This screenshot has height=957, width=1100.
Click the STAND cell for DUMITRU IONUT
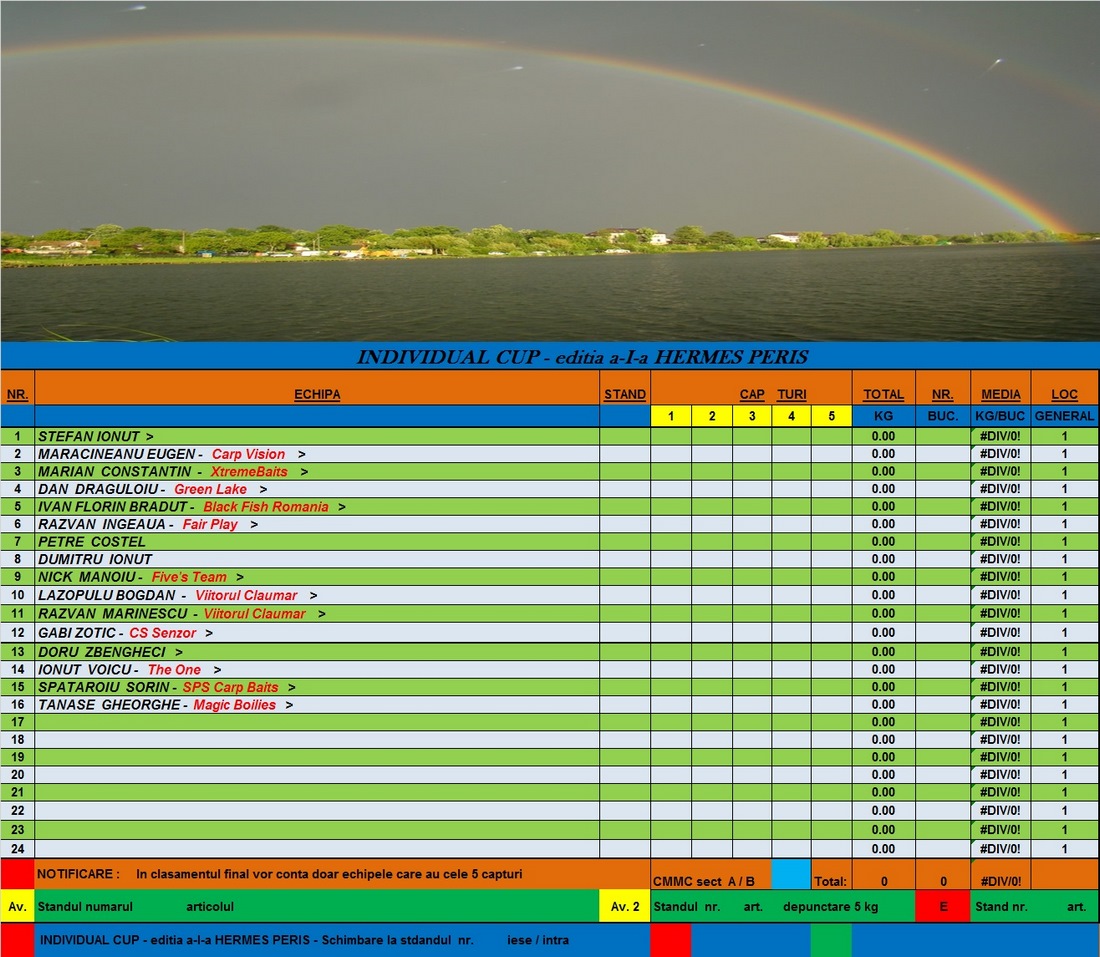click(625, 559)
